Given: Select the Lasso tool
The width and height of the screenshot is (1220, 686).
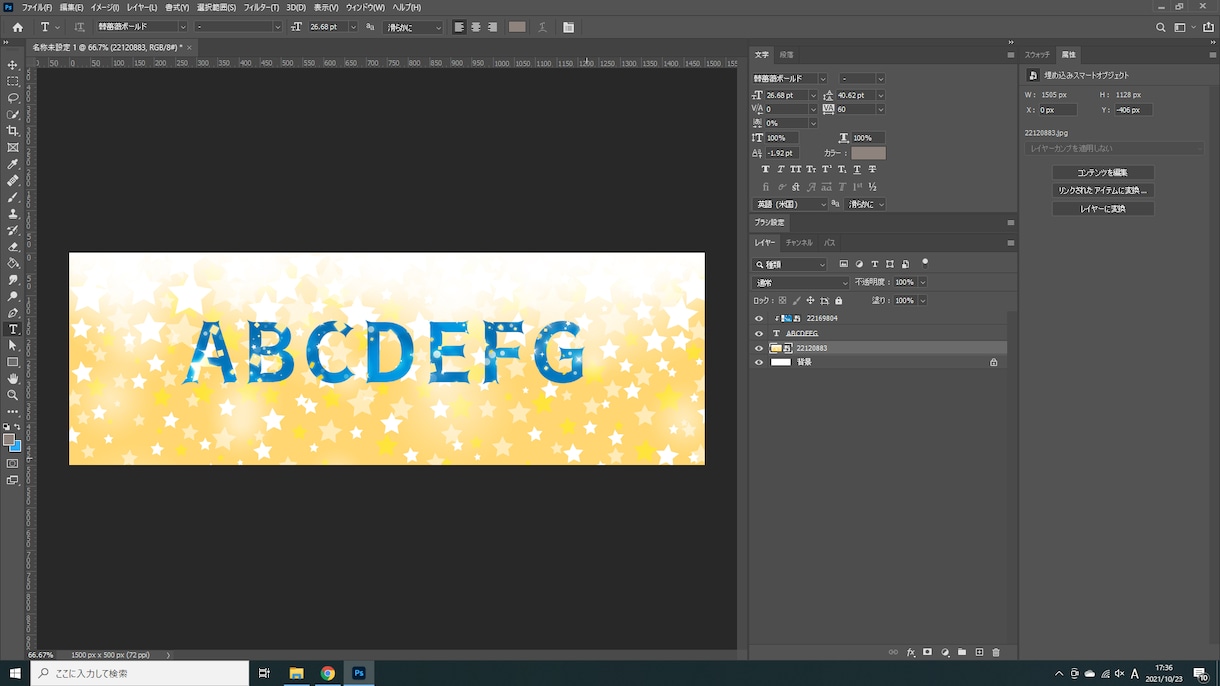Looking at the screenshot, I should click(13, 98).
